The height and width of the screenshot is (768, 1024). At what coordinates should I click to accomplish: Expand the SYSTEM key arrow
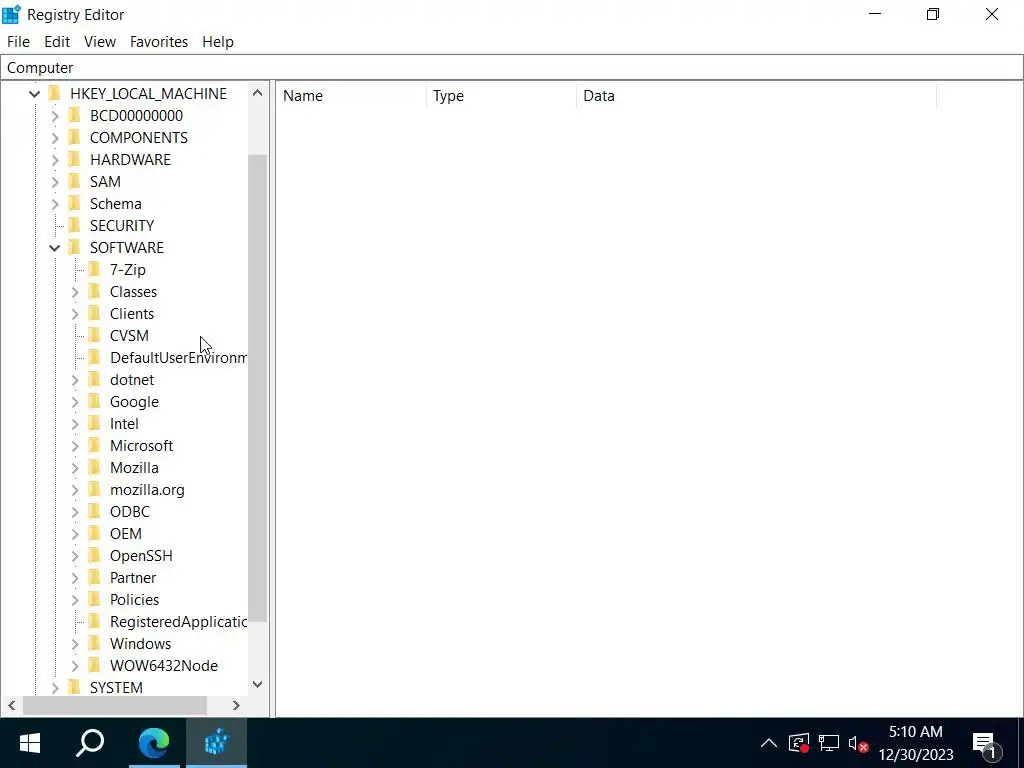(x=55, y=688)
